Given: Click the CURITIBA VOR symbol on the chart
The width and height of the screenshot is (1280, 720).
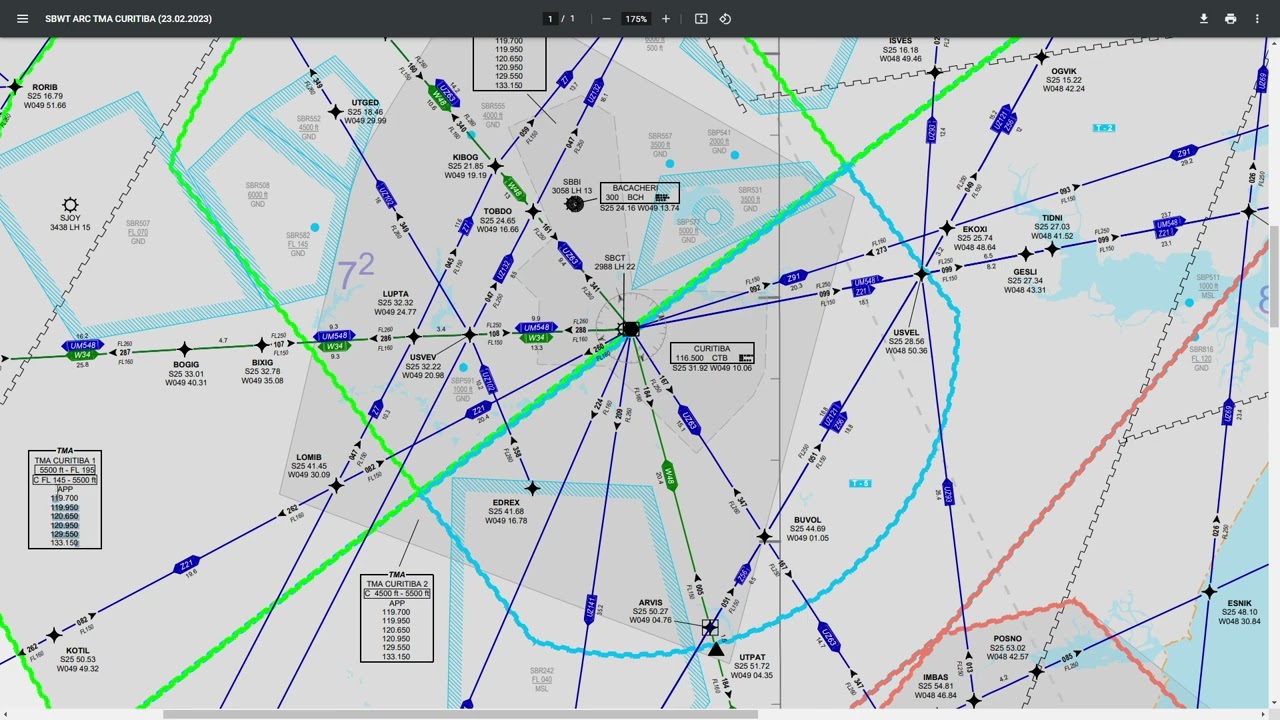Looking at the screenshot, I should (630, 329).
